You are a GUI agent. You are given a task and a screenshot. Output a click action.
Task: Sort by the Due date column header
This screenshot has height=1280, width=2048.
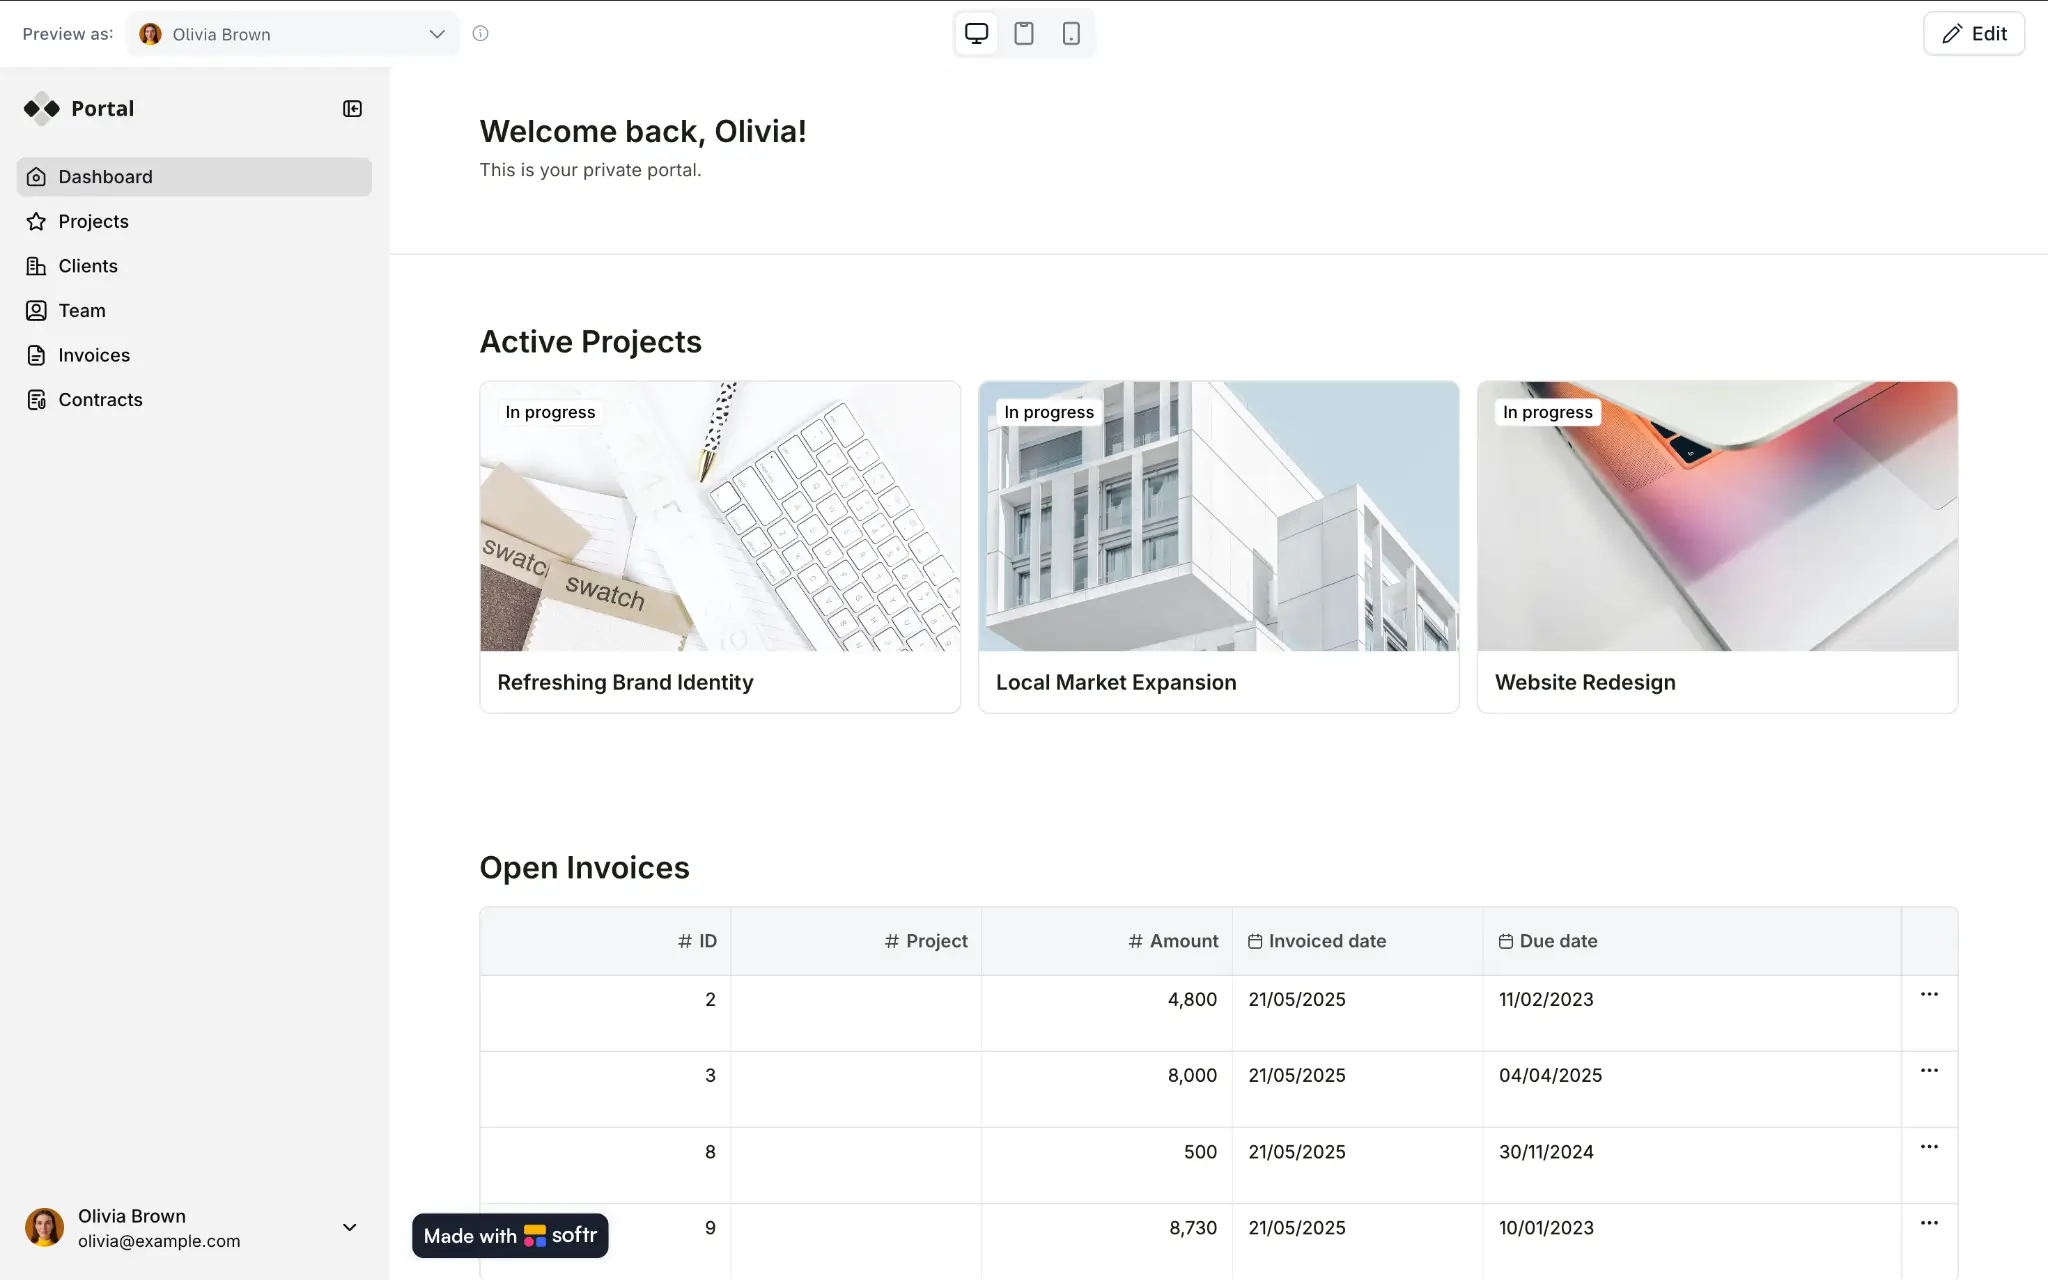[x=1692, y=941]
